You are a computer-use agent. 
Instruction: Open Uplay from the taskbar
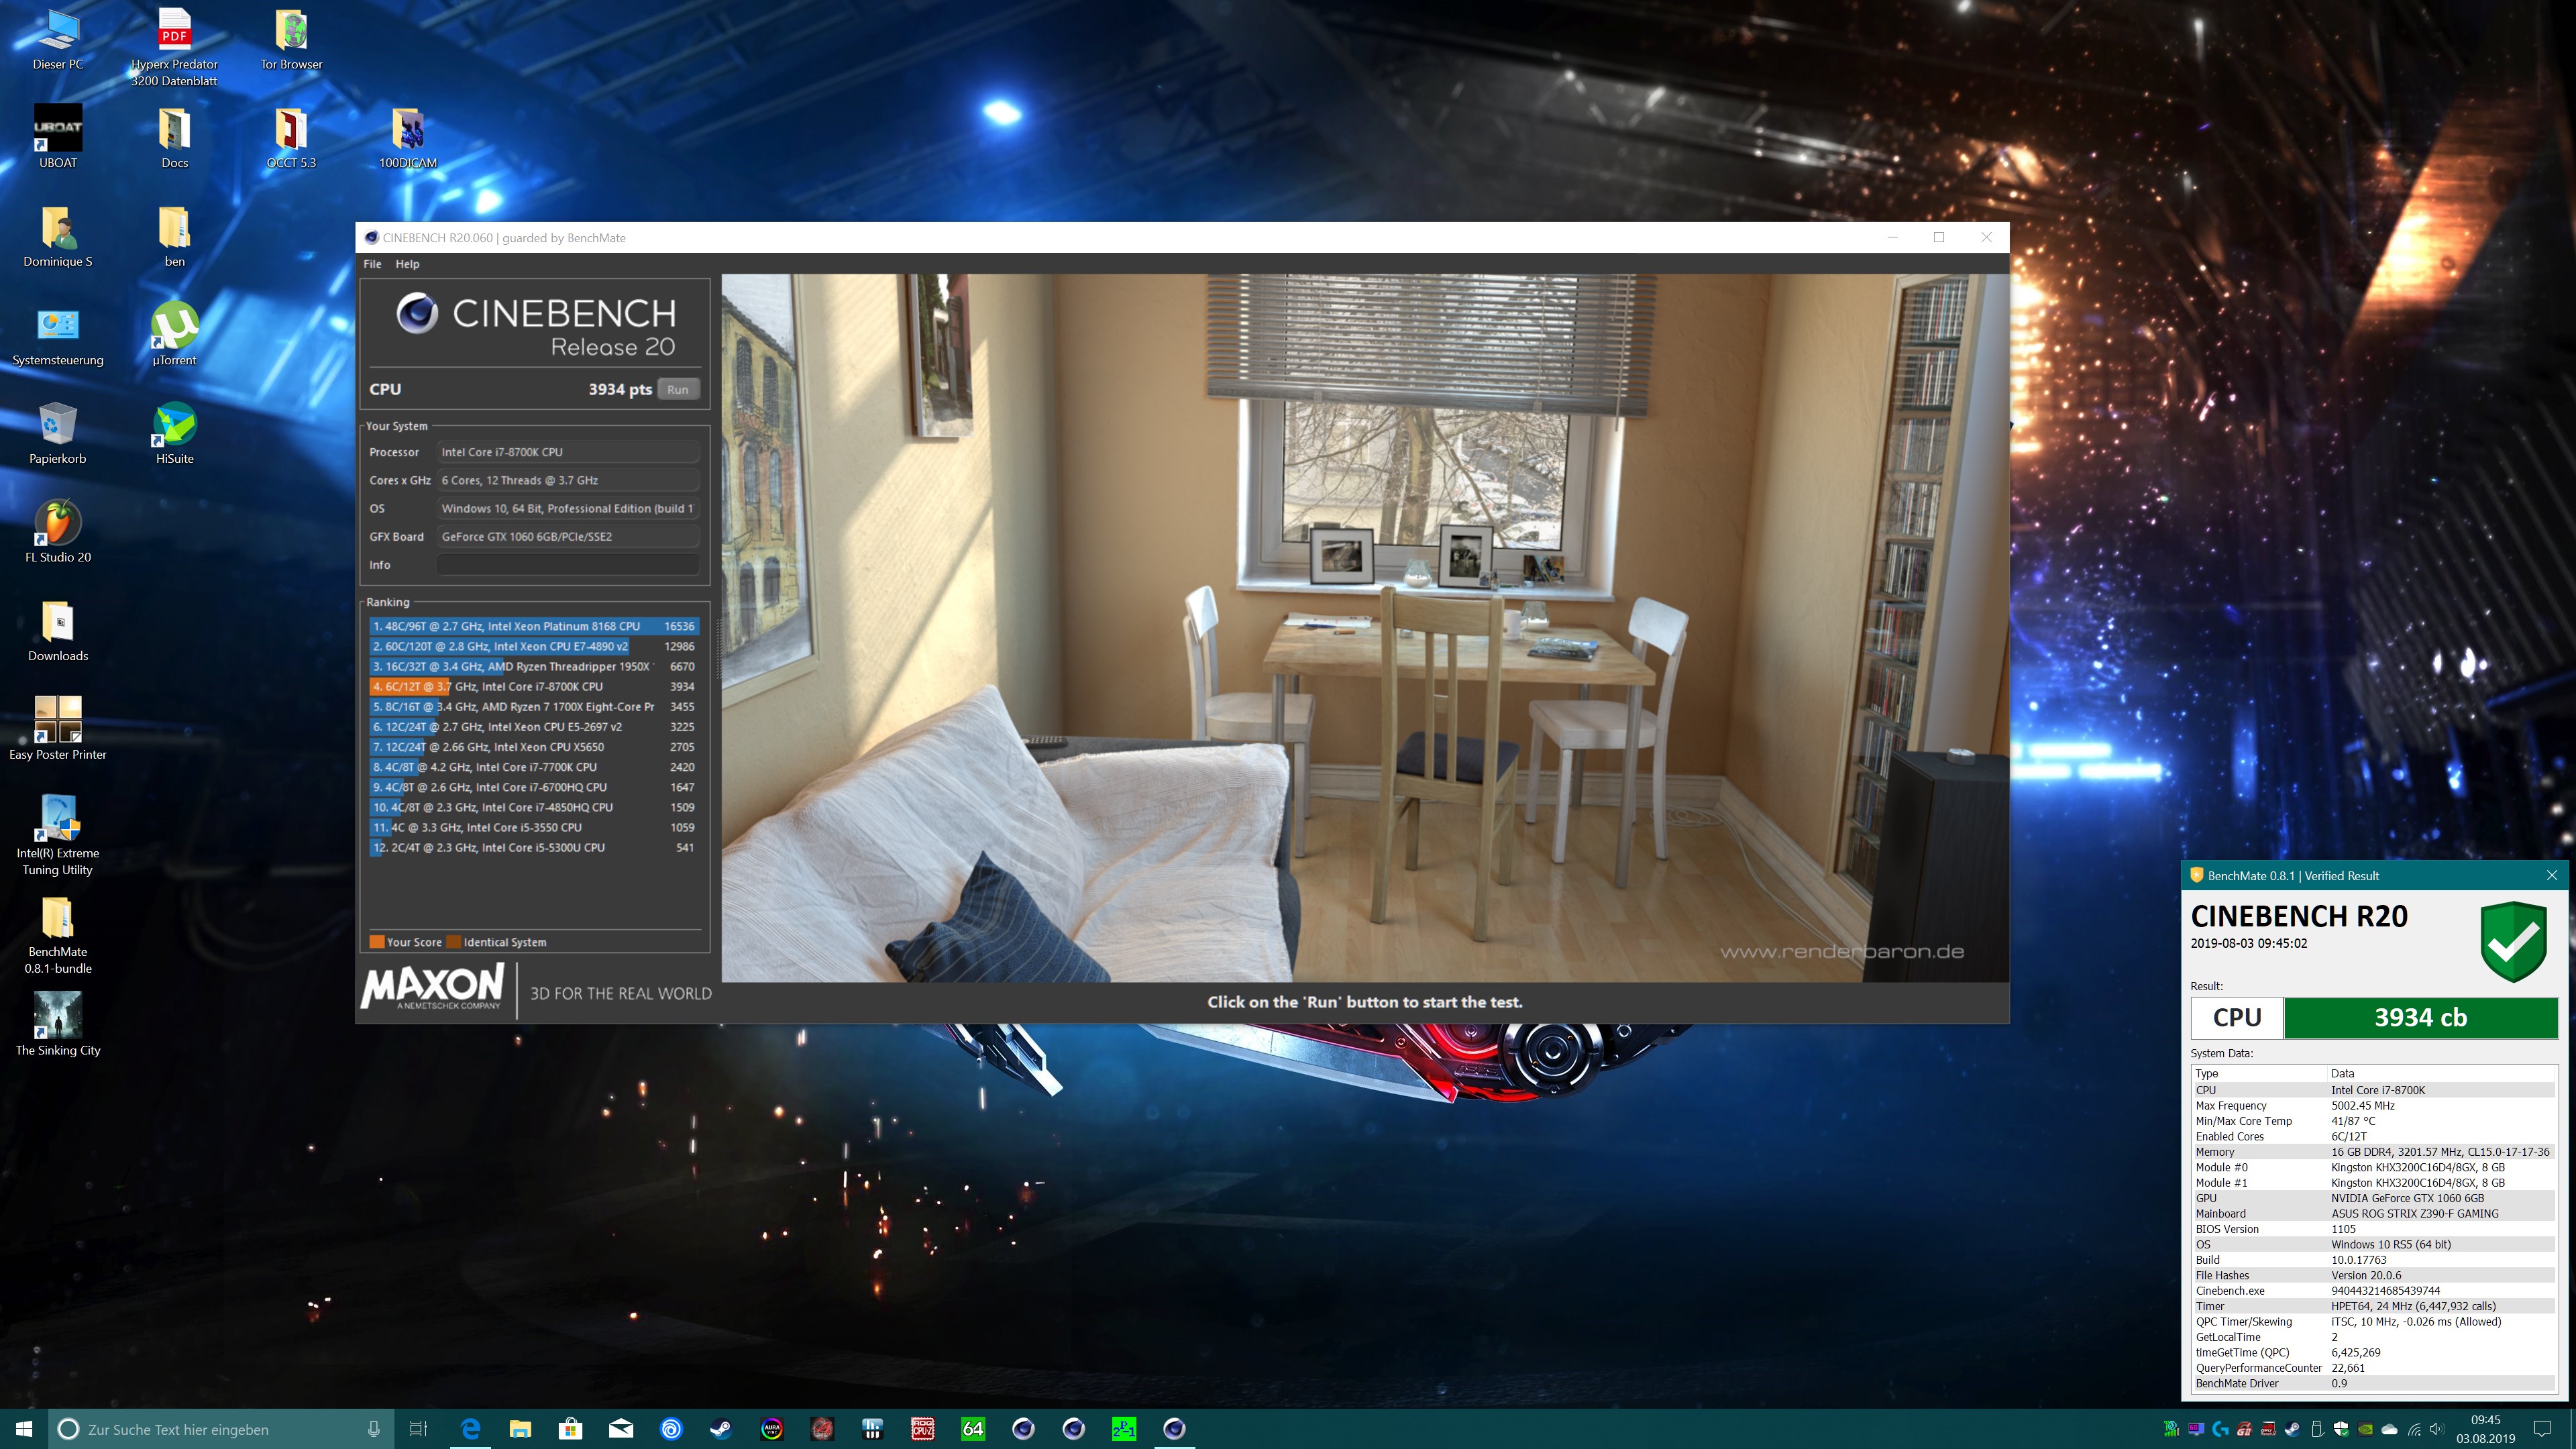click(x=671, y=1429)
